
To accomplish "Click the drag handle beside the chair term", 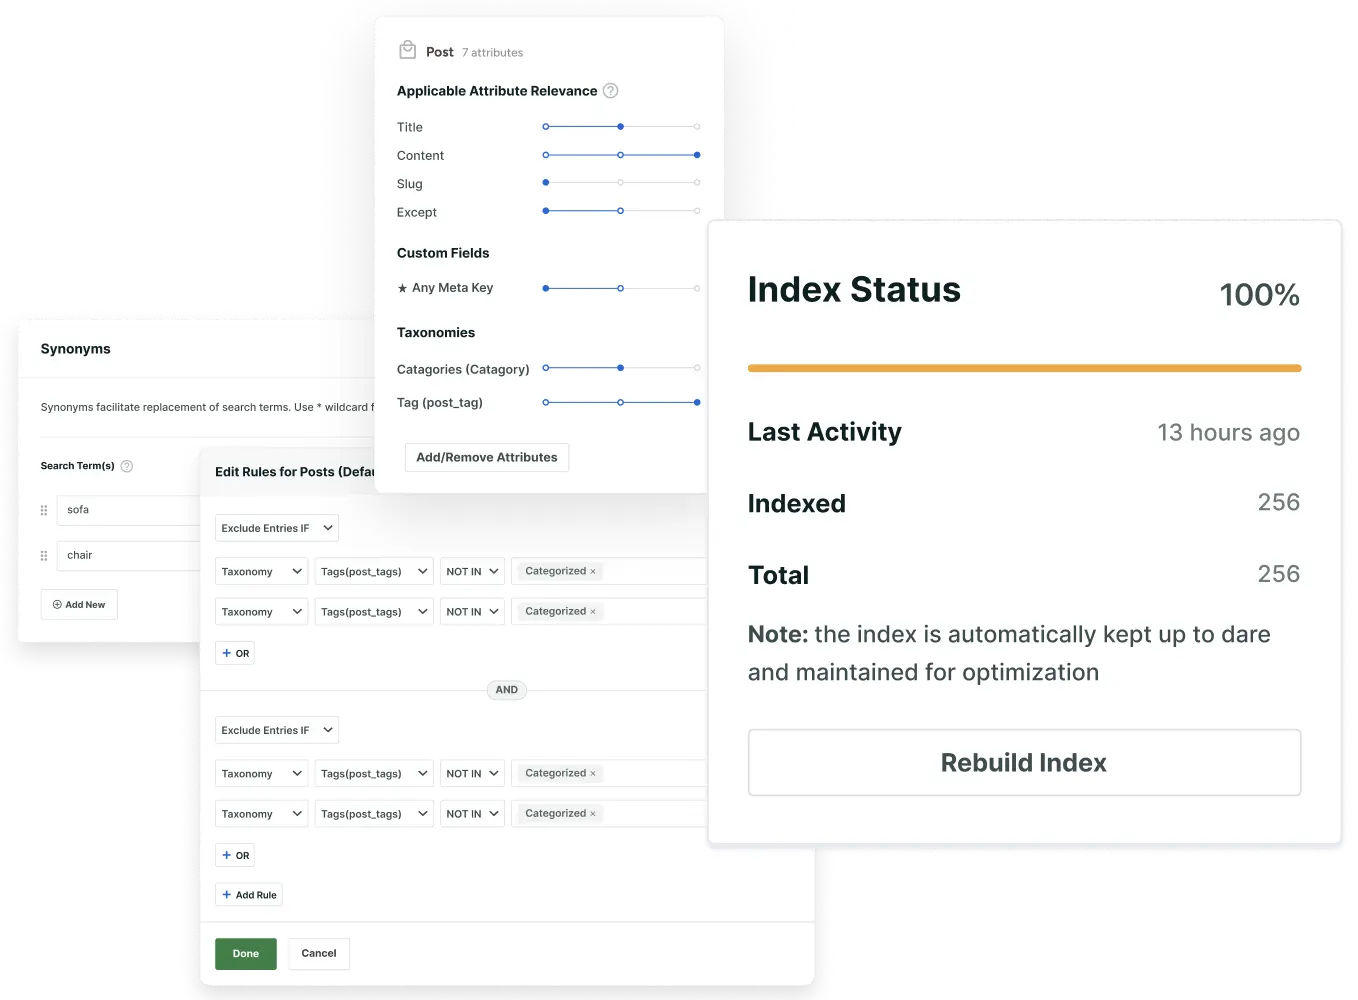I will point(43,555).
